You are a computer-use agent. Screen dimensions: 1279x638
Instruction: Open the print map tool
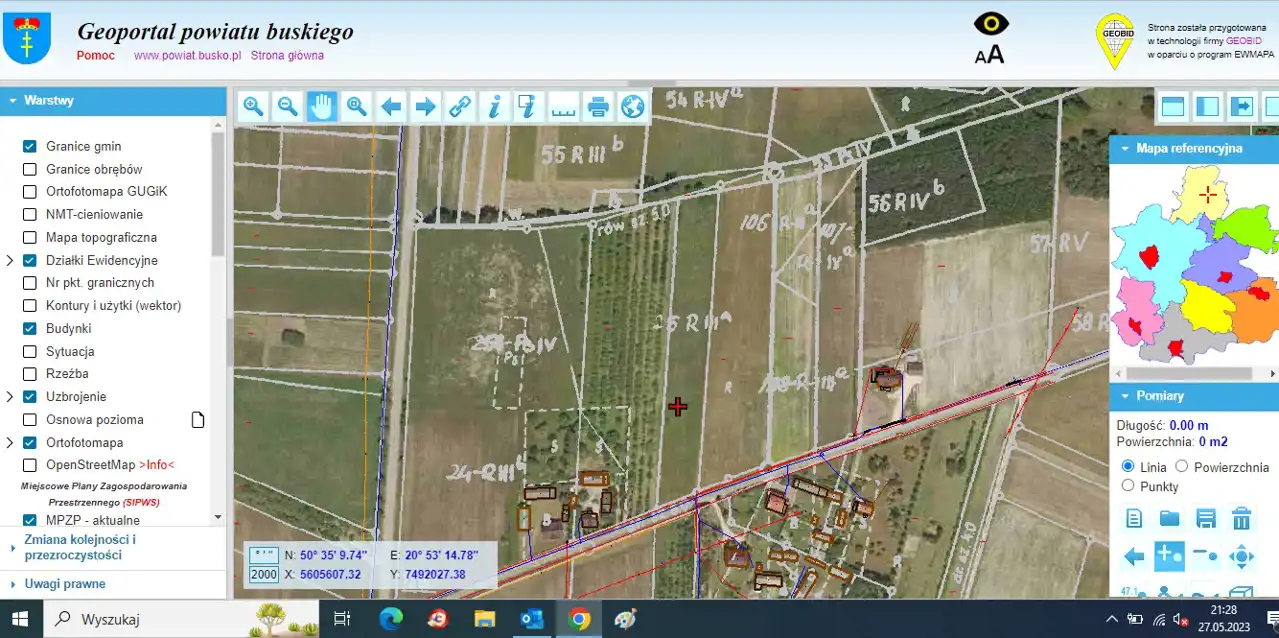pyautogui.click(x=598, y=106)
